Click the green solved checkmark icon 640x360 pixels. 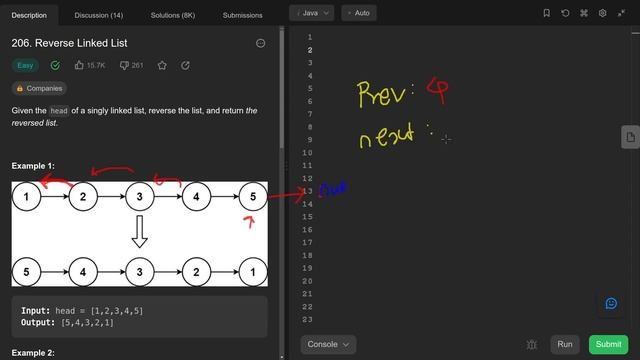pos(55,65)
